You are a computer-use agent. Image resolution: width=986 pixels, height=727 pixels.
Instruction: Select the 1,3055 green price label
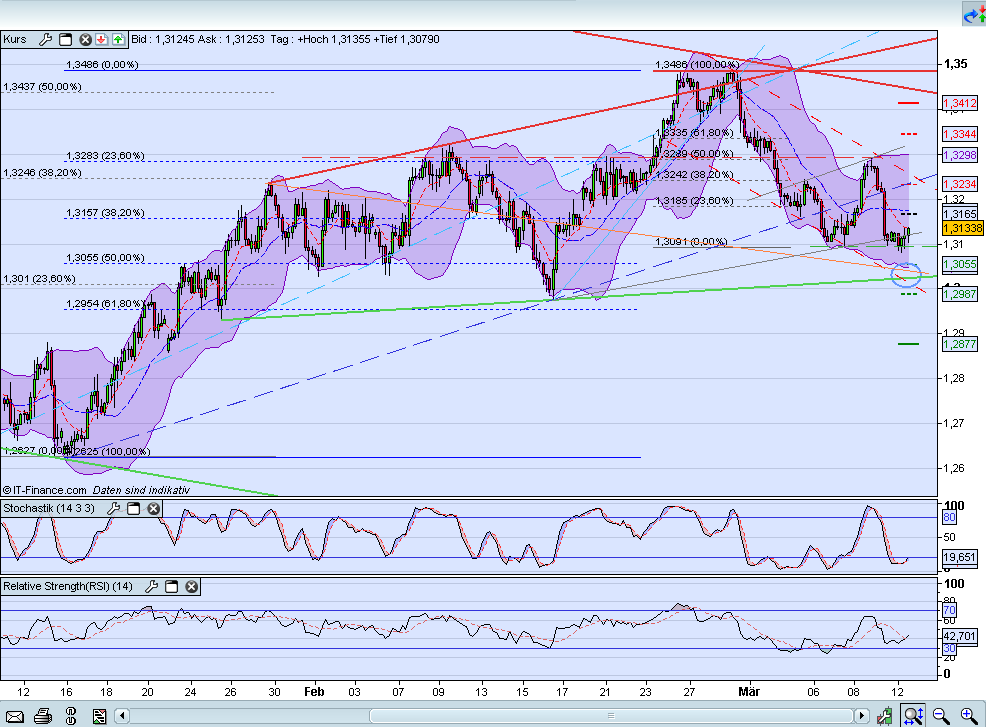(960, 264)
